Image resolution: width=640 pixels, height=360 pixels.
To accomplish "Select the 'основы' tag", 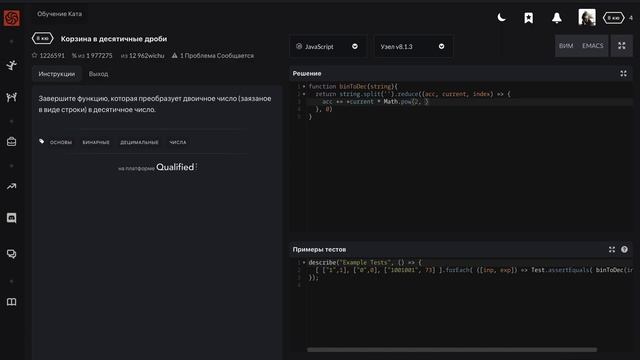I will pyautogui.click(x=61, y=142).
